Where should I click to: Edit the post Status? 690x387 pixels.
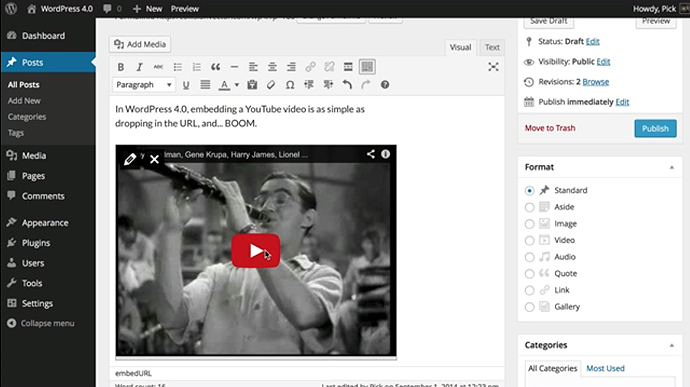point(592,41)
